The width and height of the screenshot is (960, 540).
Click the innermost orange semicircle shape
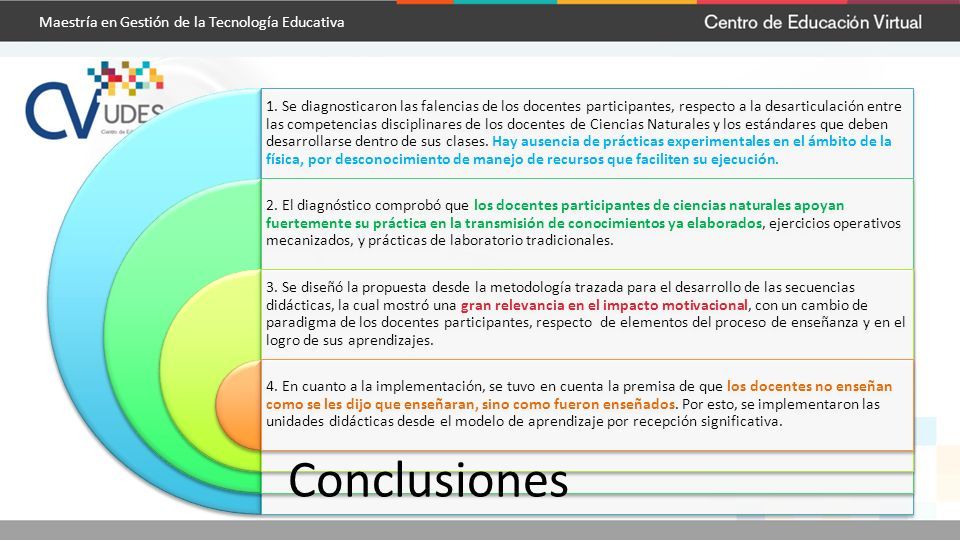241,405
